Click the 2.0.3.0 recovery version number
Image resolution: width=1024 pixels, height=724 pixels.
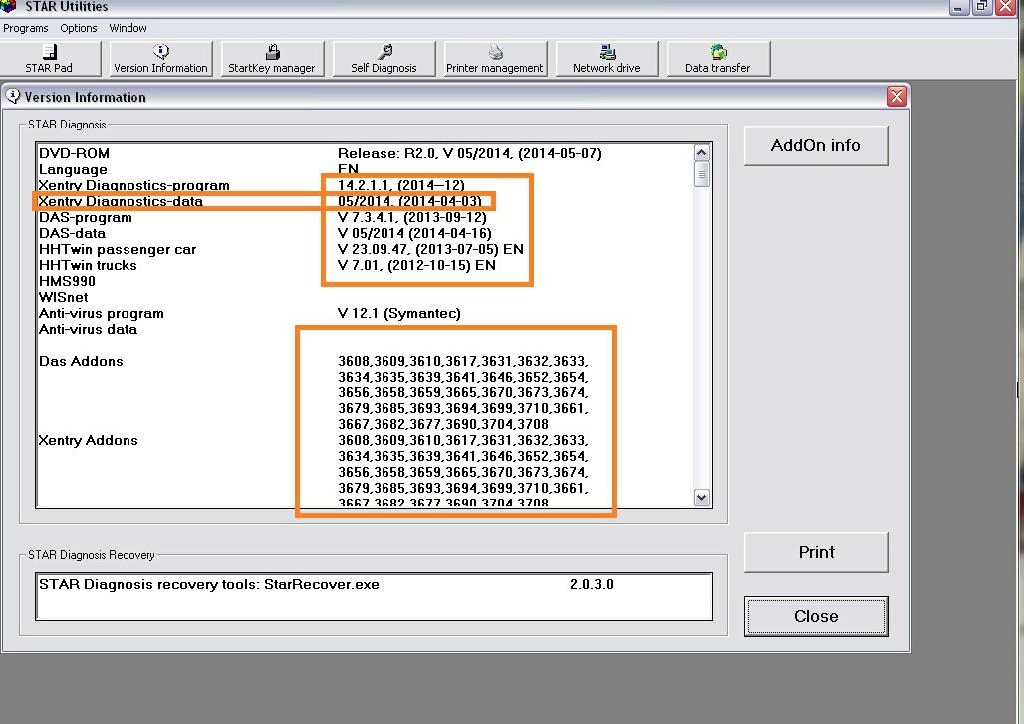tap(592, 584)
